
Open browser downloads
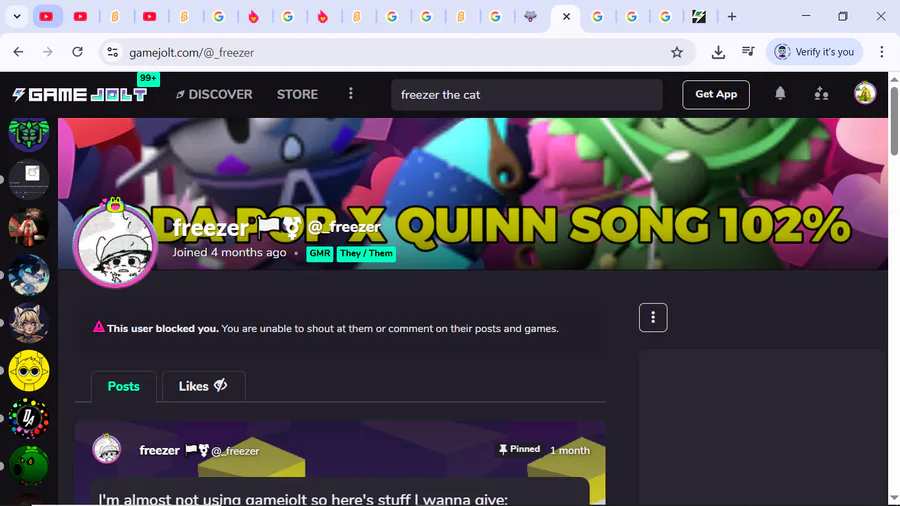pyautogui.click(x=718, y=52)
